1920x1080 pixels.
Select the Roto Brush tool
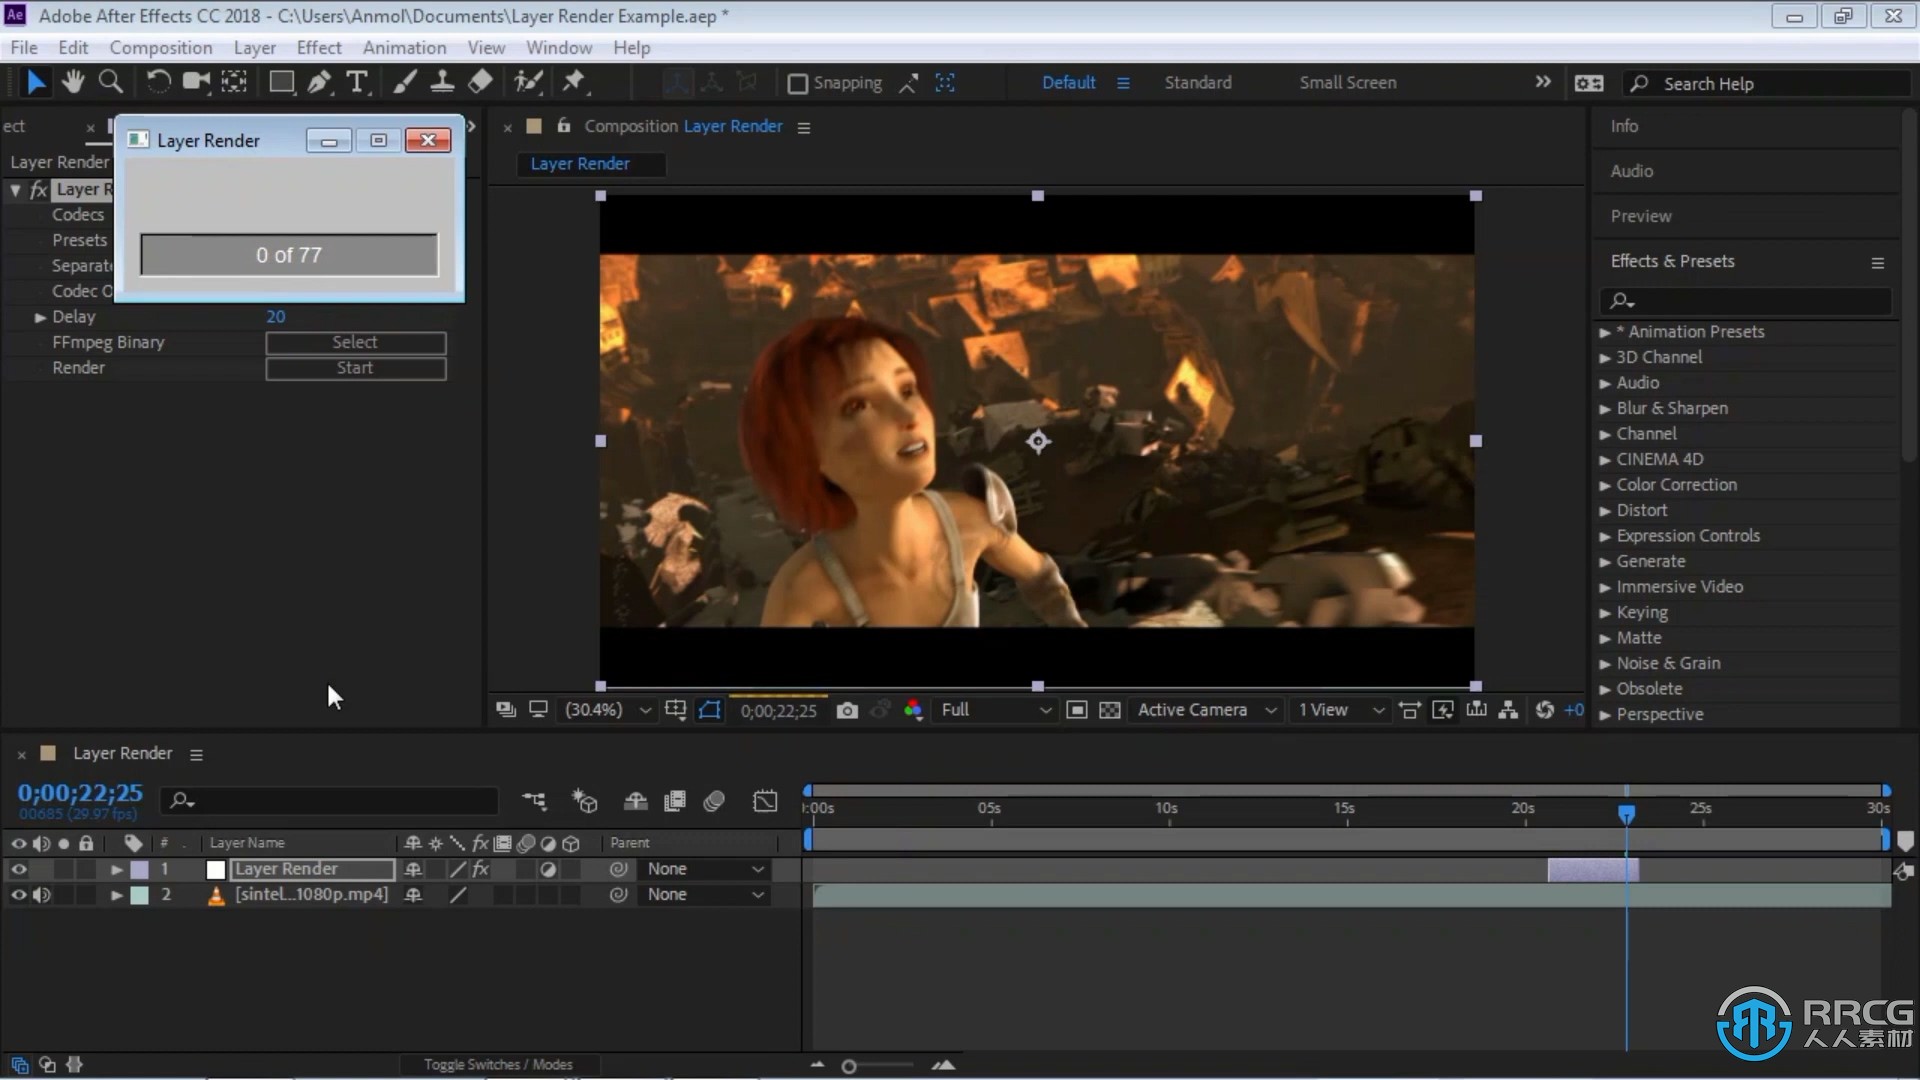coord(528,82)
